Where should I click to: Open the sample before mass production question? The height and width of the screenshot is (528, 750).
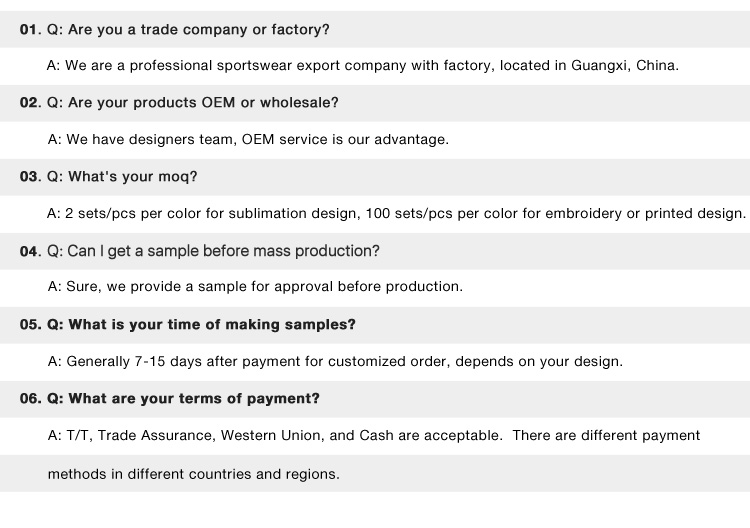click(213, 251)
